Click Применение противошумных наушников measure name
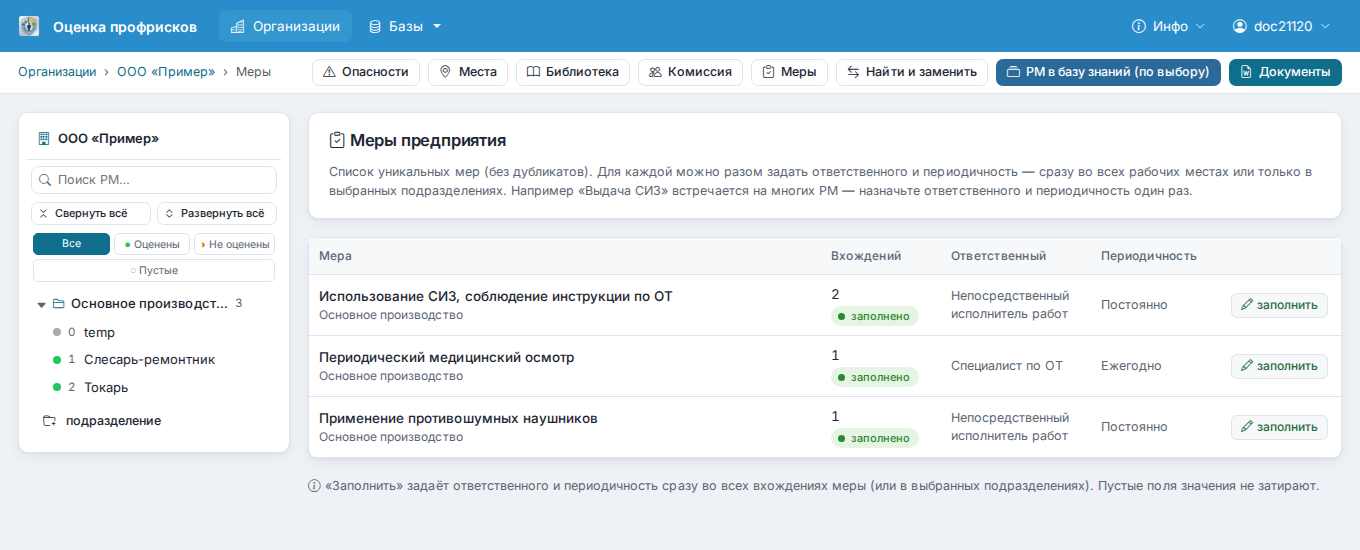1360x550 pixels. [458, 418]
